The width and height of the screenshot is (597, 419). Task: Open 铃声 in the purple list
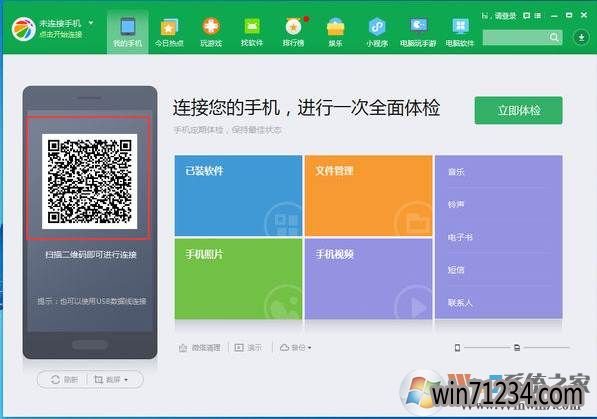pyautogui.click(x=456, y=205)
